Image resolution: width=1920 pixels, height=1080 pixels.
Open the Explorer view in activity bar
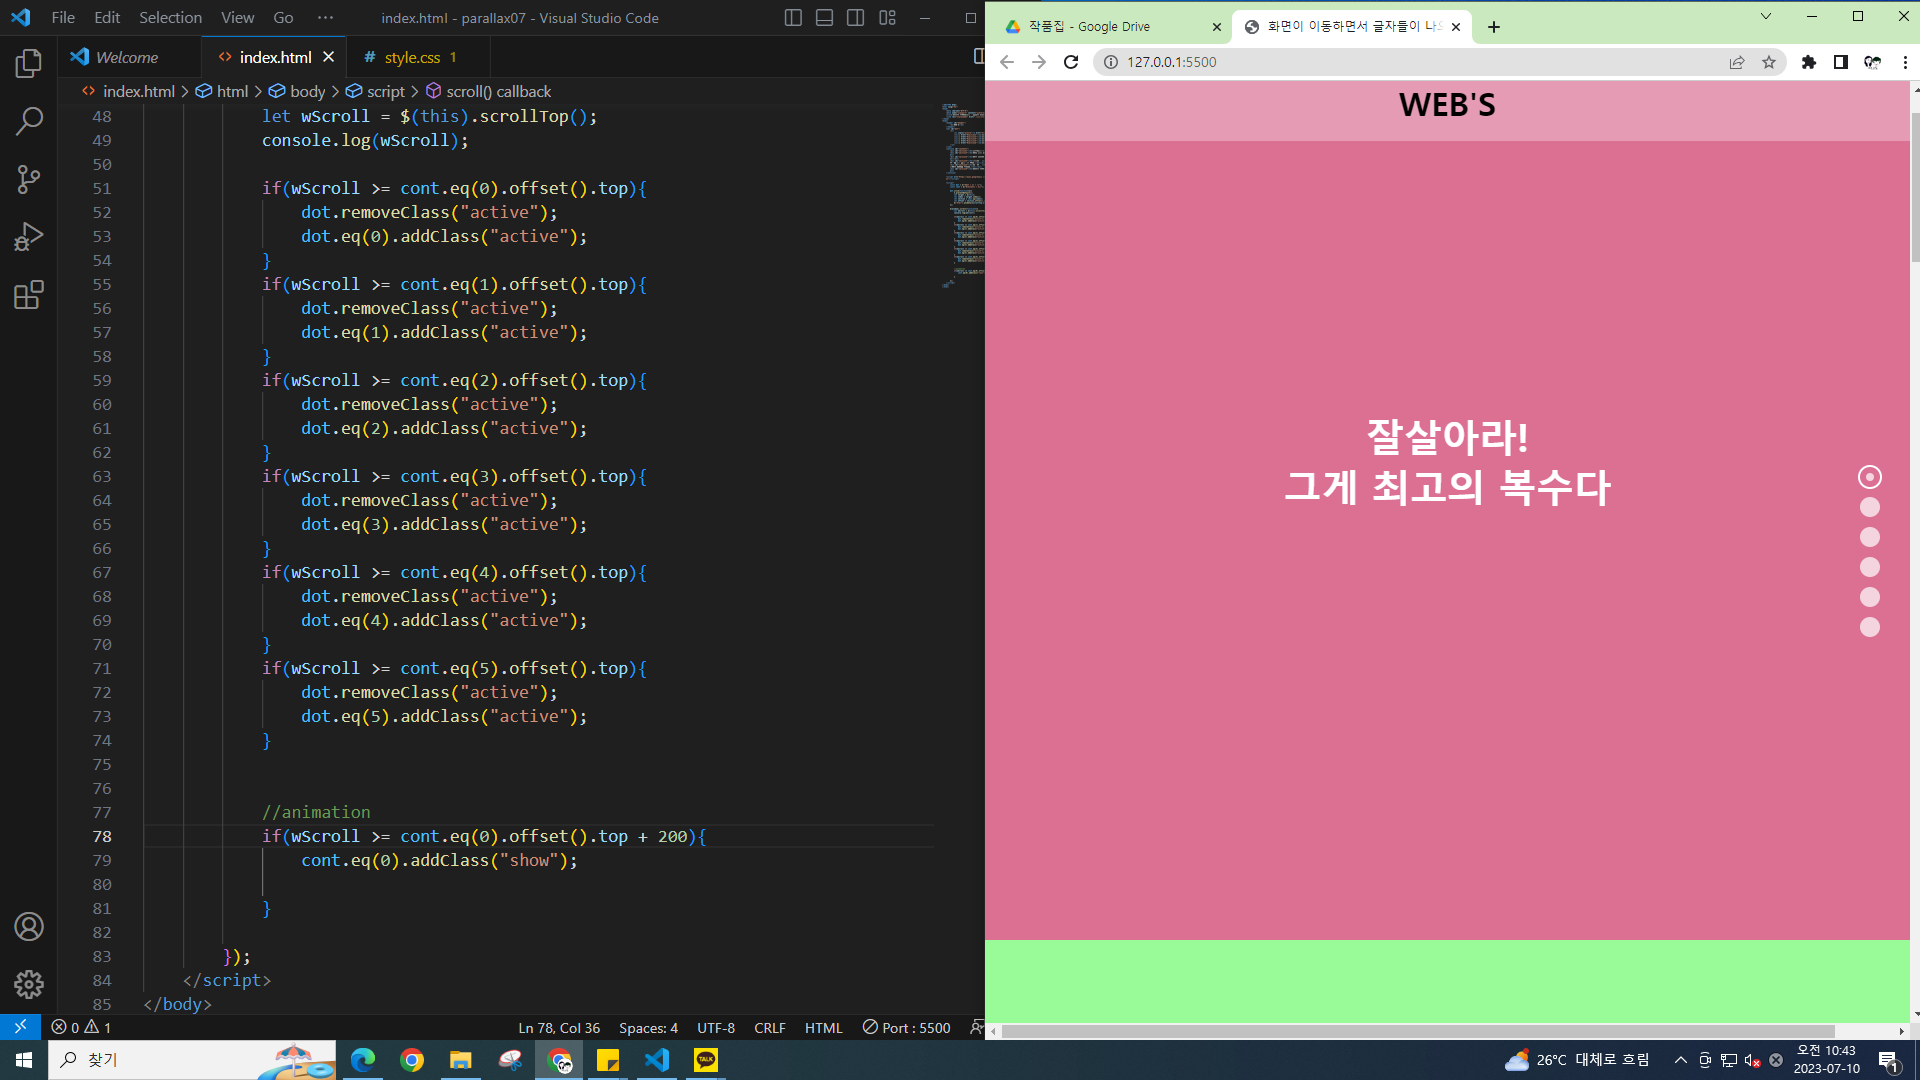click(x=29, y=64)
